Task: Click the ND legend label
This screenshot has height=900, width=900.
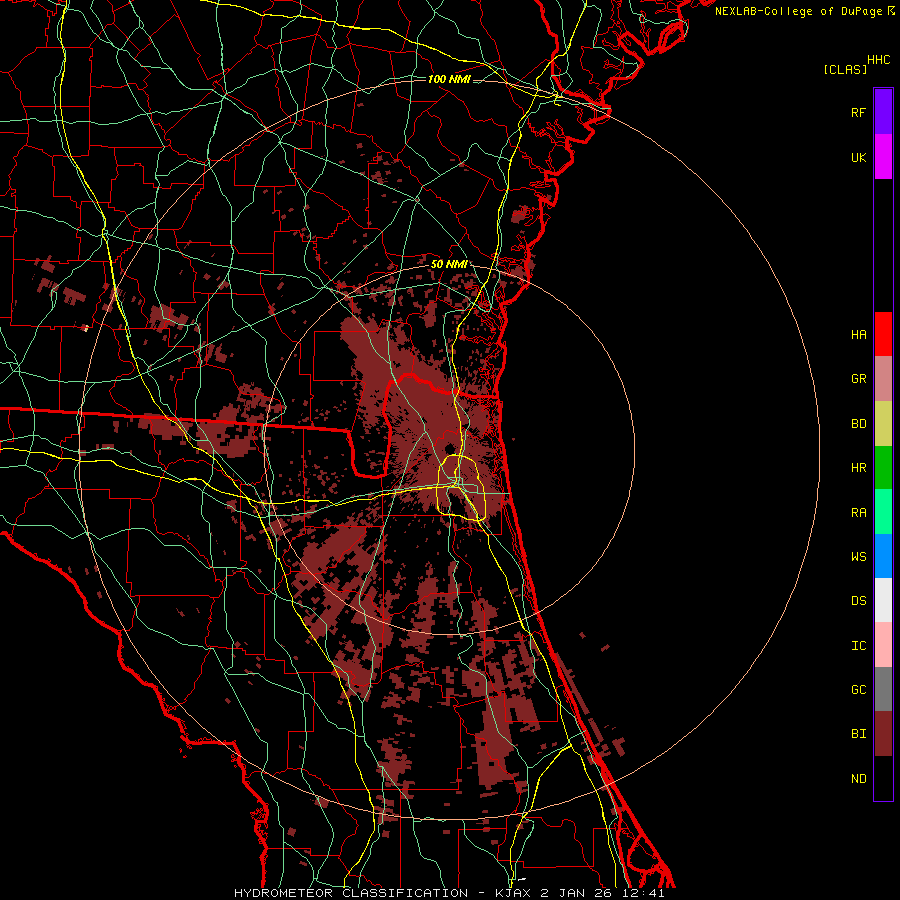Action: pos(858,778)
